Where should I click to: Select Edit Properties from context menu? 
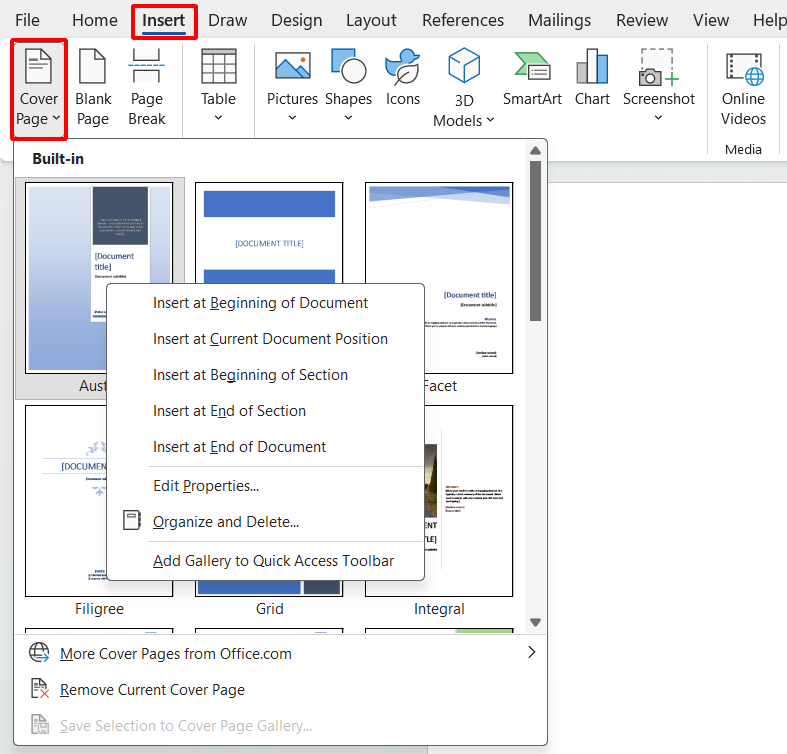coord(205,486)
